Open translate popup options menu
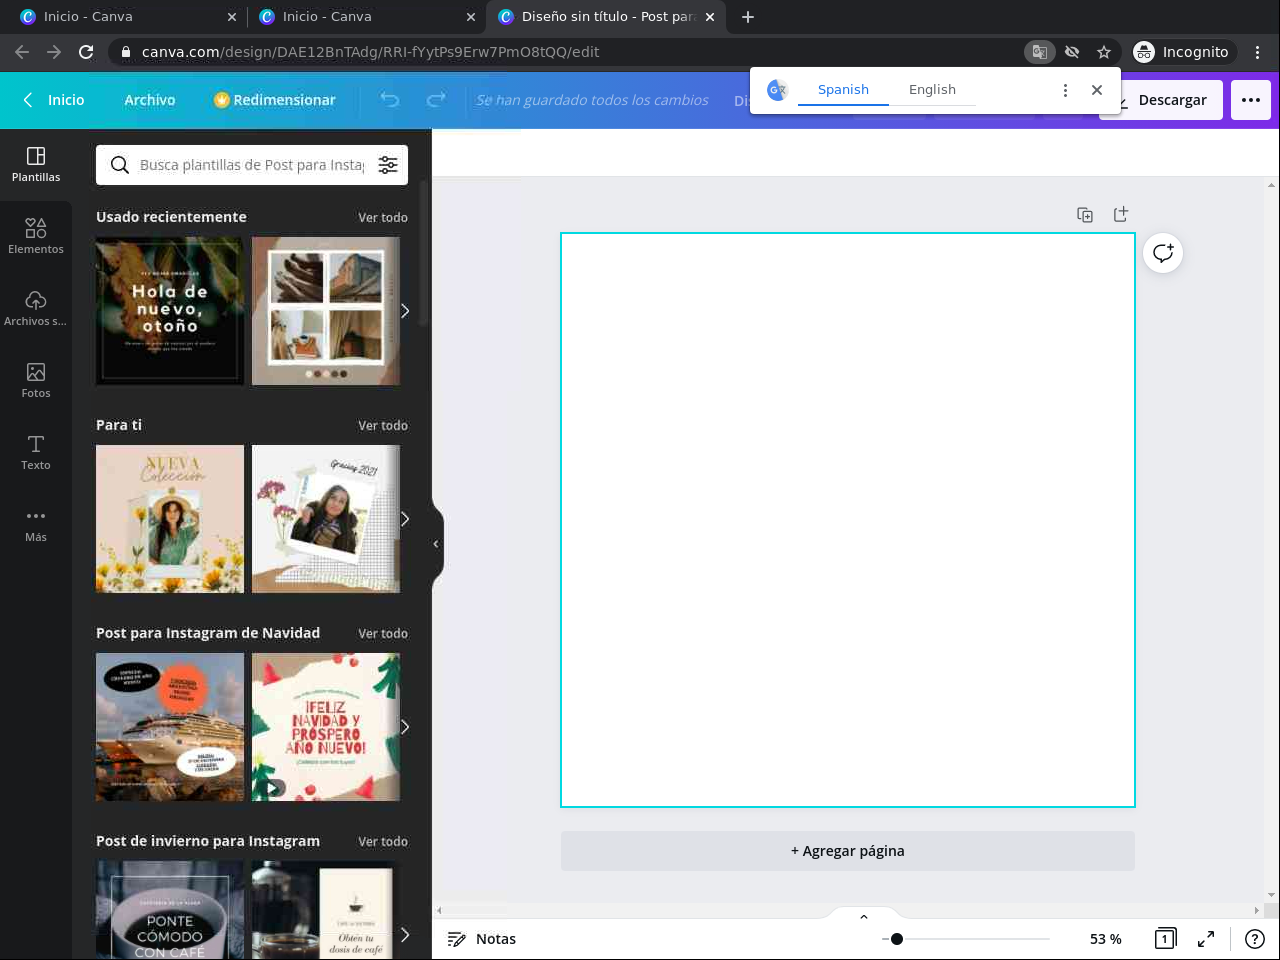 [1065, 90]
